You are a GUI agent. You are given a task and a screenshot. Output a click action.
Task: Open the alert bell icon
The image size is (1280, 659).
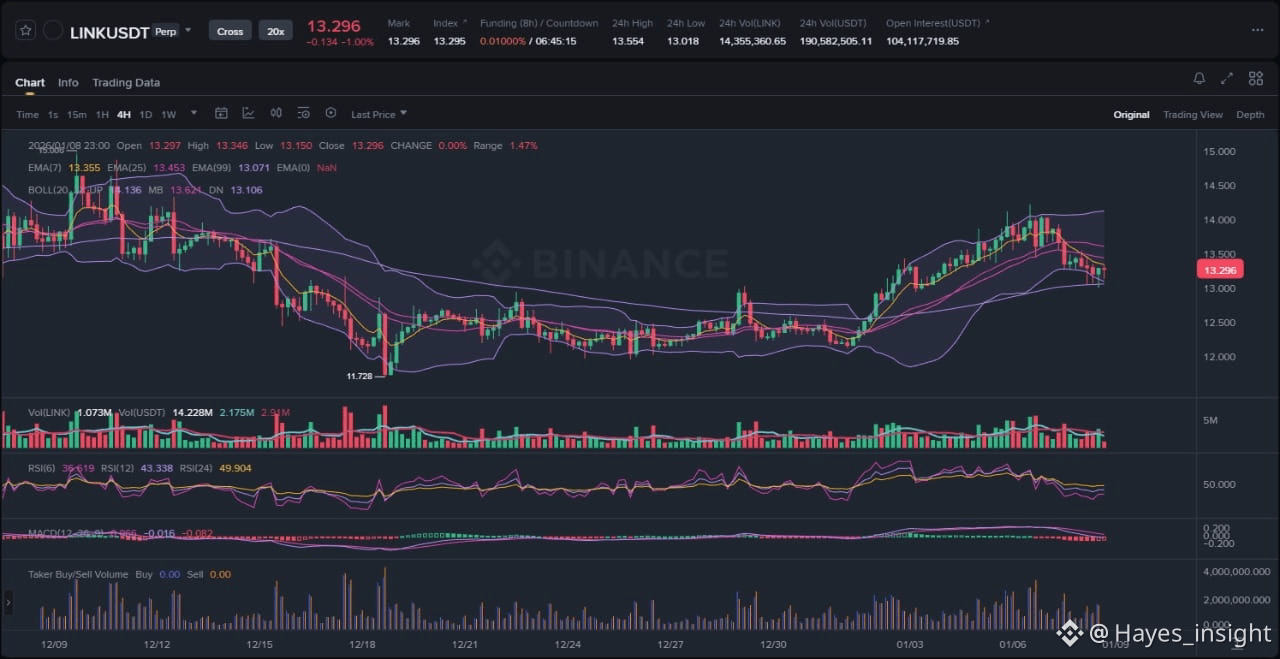[x=1199, y=78]
